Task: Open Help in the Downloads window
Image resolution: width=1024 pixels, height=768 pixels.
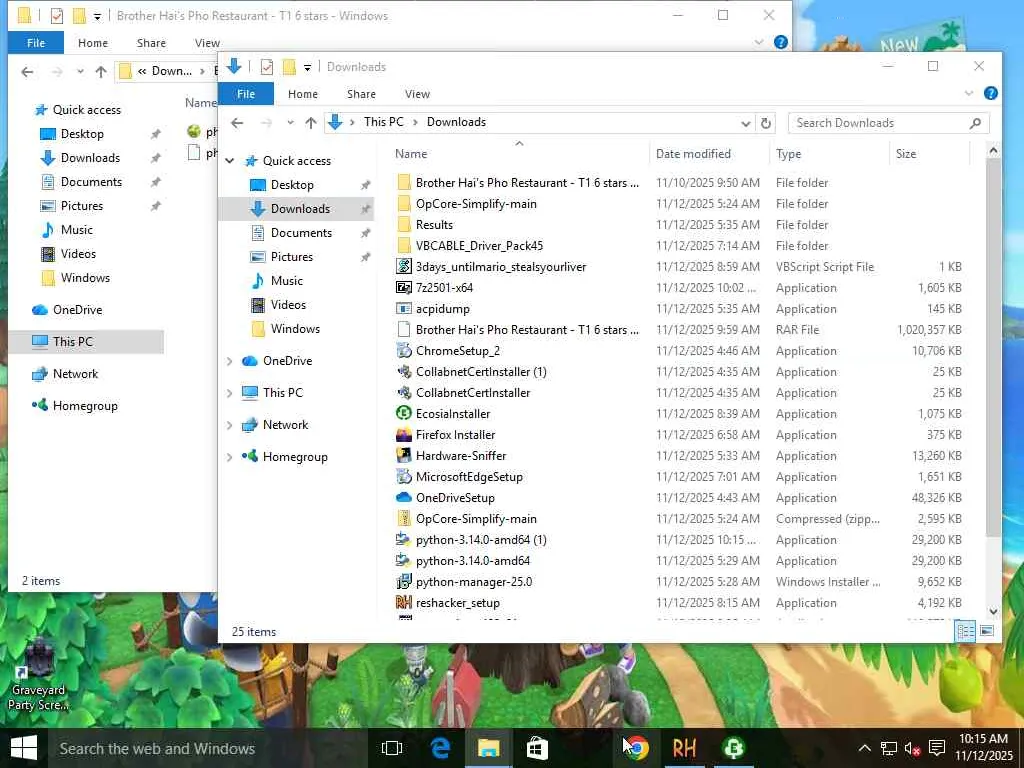Action: 991,93
